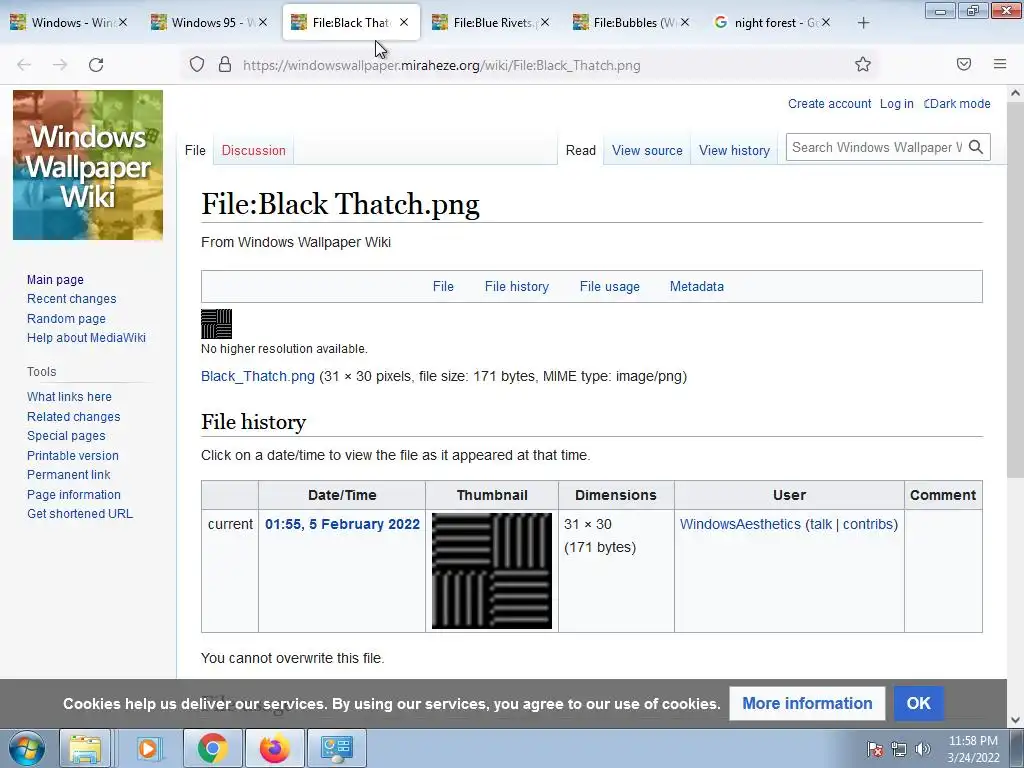The image size is (1024, 768).
Task: Focus the Search Windows Wallpaper Wiki field
Action: [876, 148]
